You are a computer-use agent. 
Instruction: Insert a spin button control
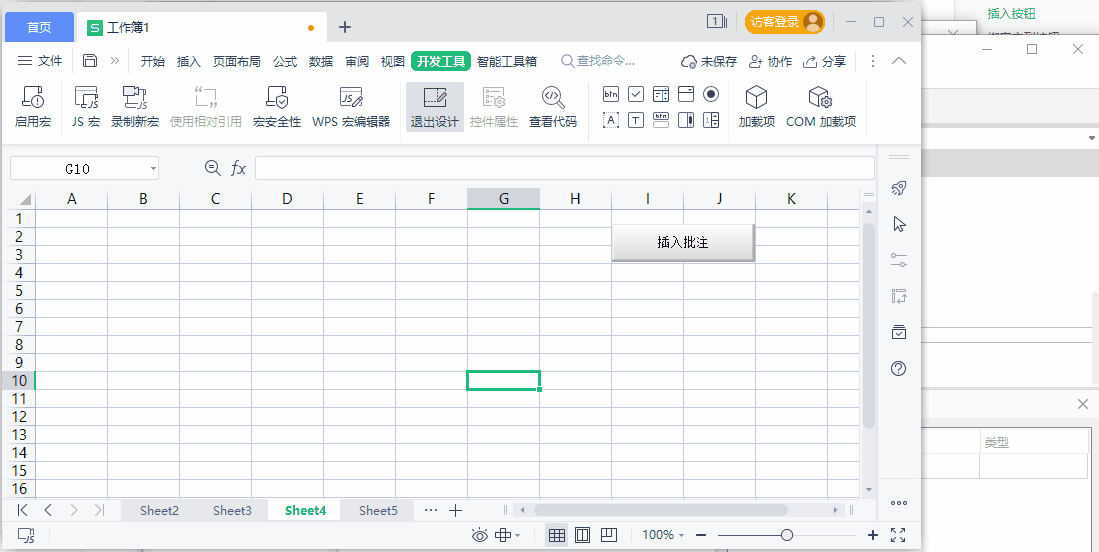(x=711, y=120)
